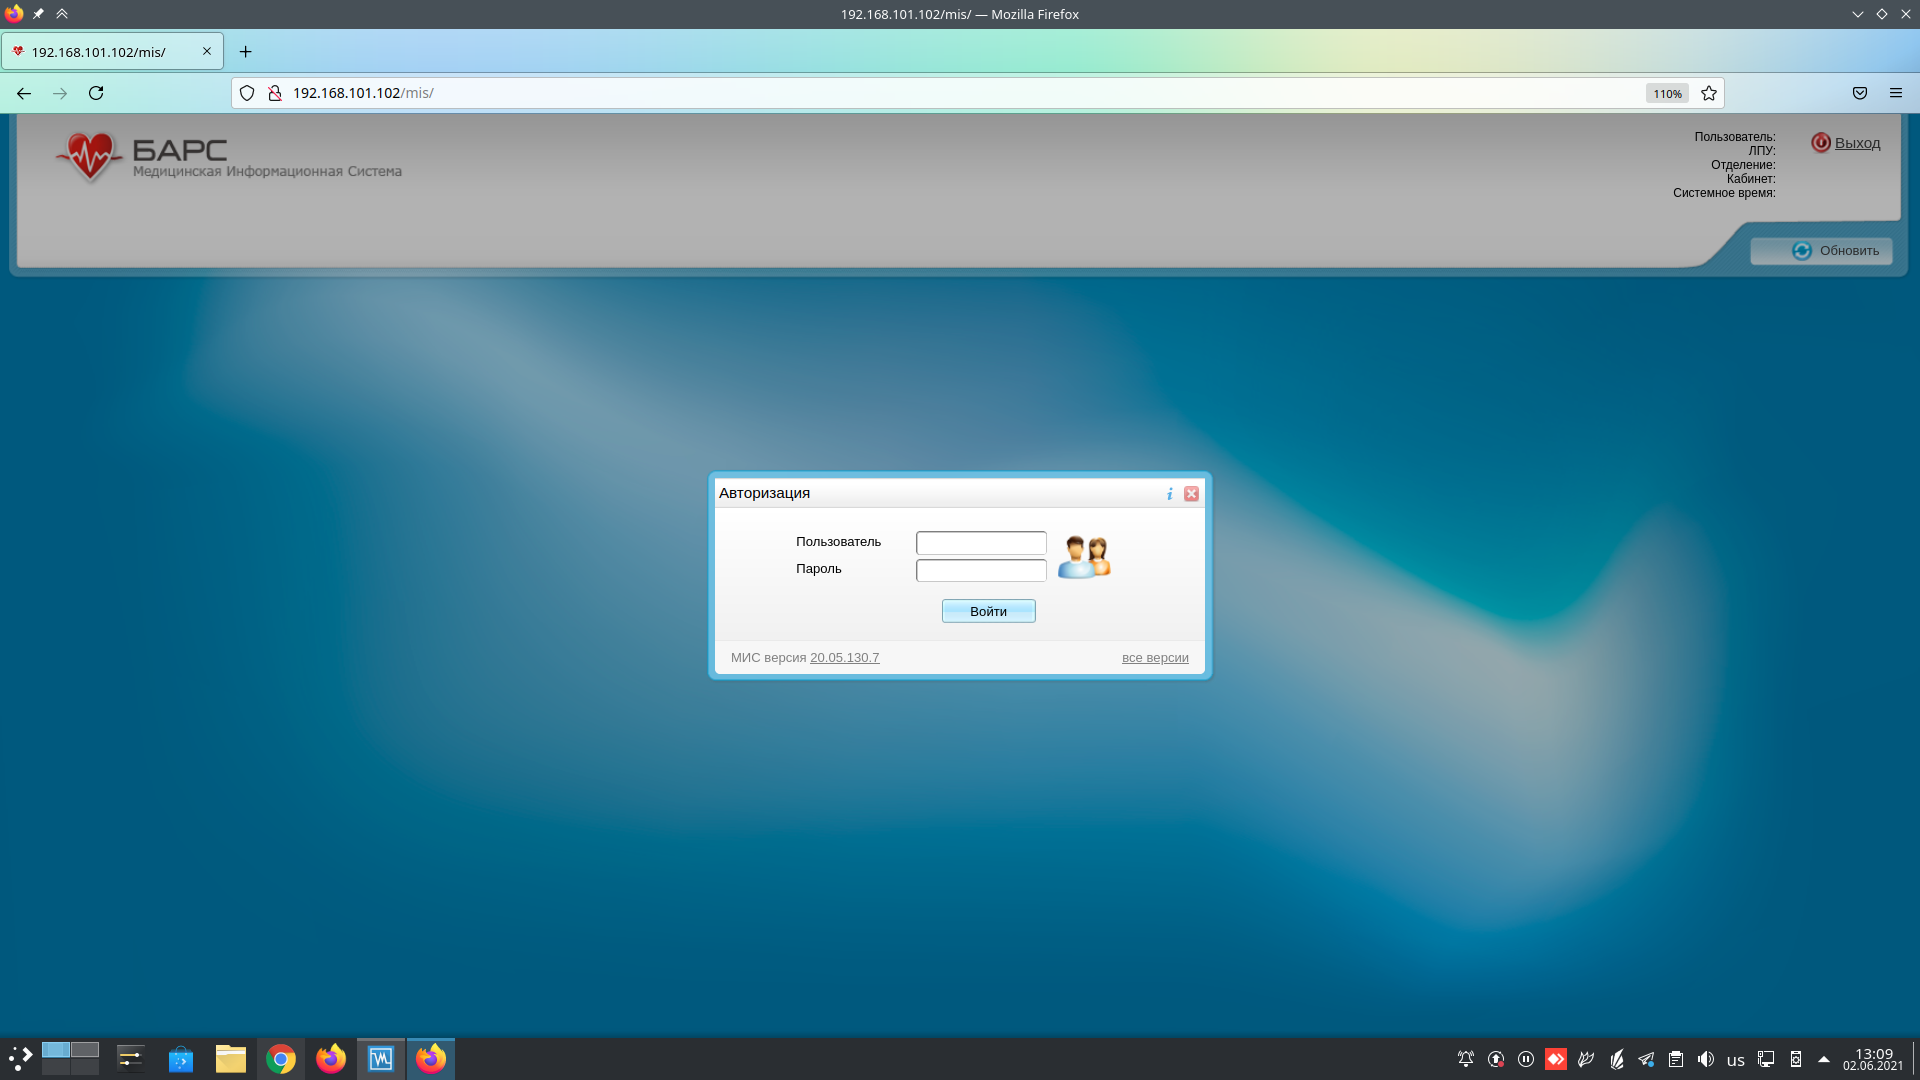Switch to active Firefox taskbar window

(x=431, y=1059)
